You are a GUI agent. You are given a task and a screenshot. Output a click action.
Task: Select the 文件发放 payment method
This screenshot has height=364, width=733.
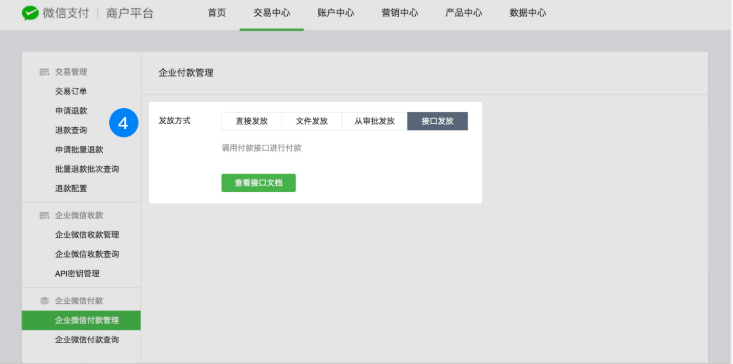pyautogui.click(x=312, y=121)
